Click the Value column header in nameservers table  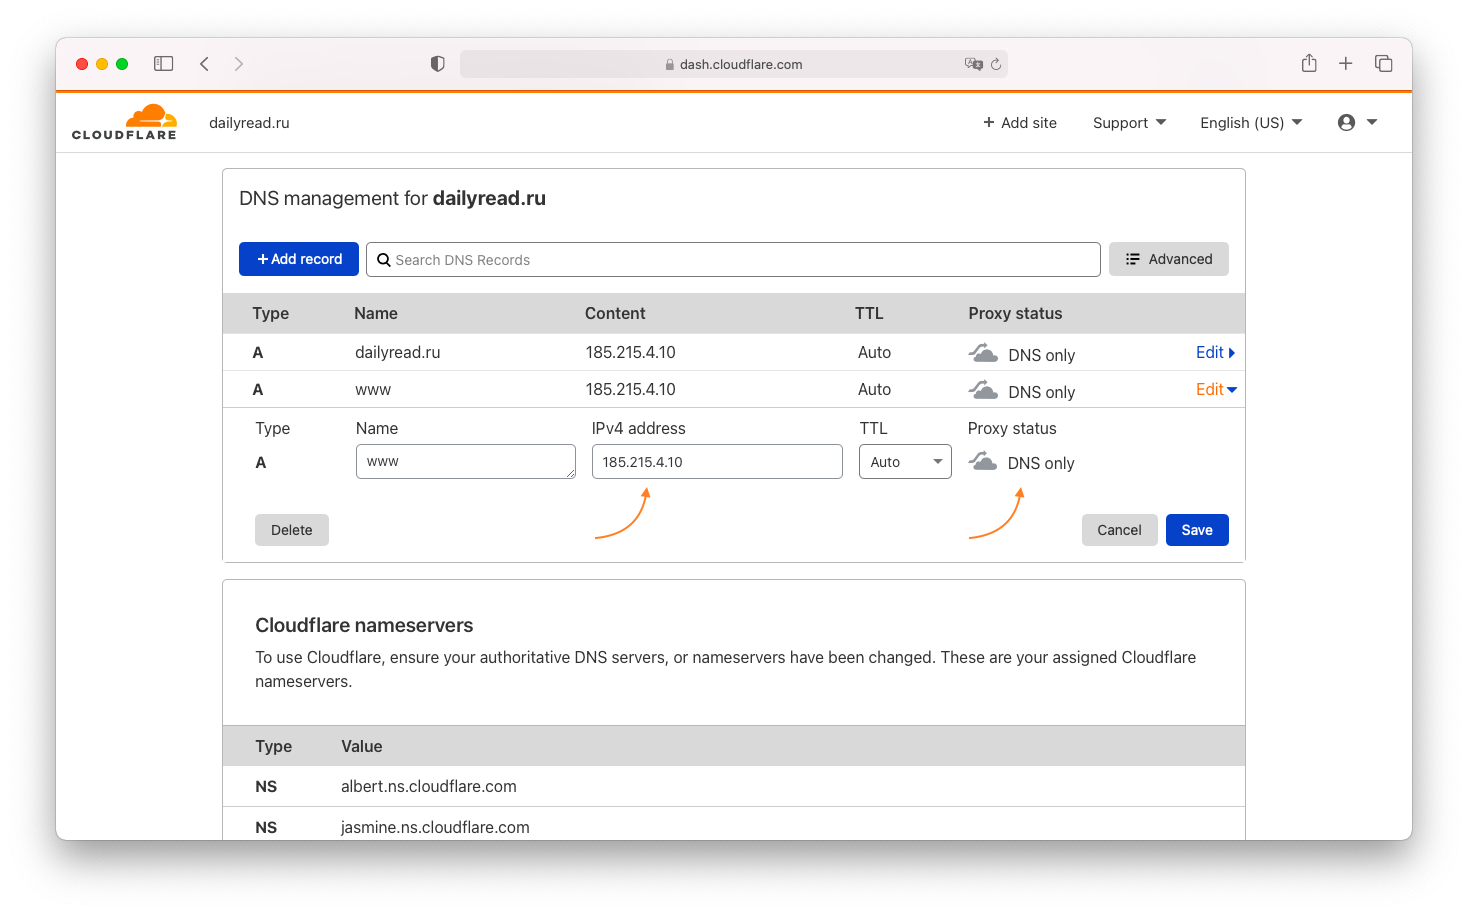click(362, 746)
